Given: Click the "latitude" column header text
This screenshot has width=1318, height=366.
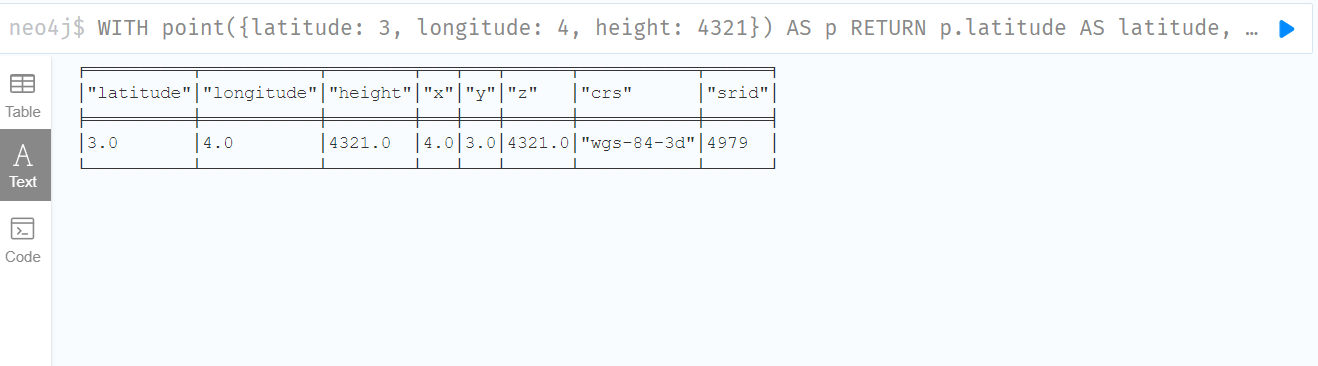Looking at the screenshot, I should 139,93.
